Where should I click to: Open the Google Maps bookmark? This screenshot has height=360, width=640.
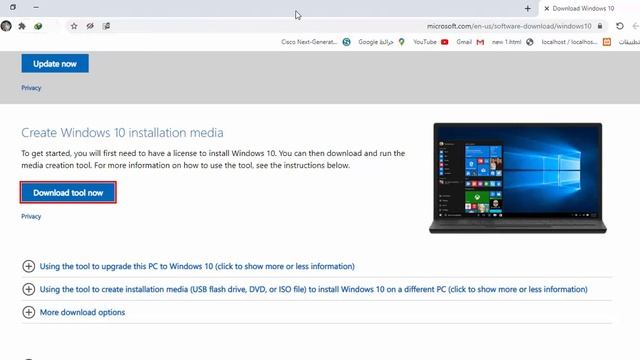[381, 42]
